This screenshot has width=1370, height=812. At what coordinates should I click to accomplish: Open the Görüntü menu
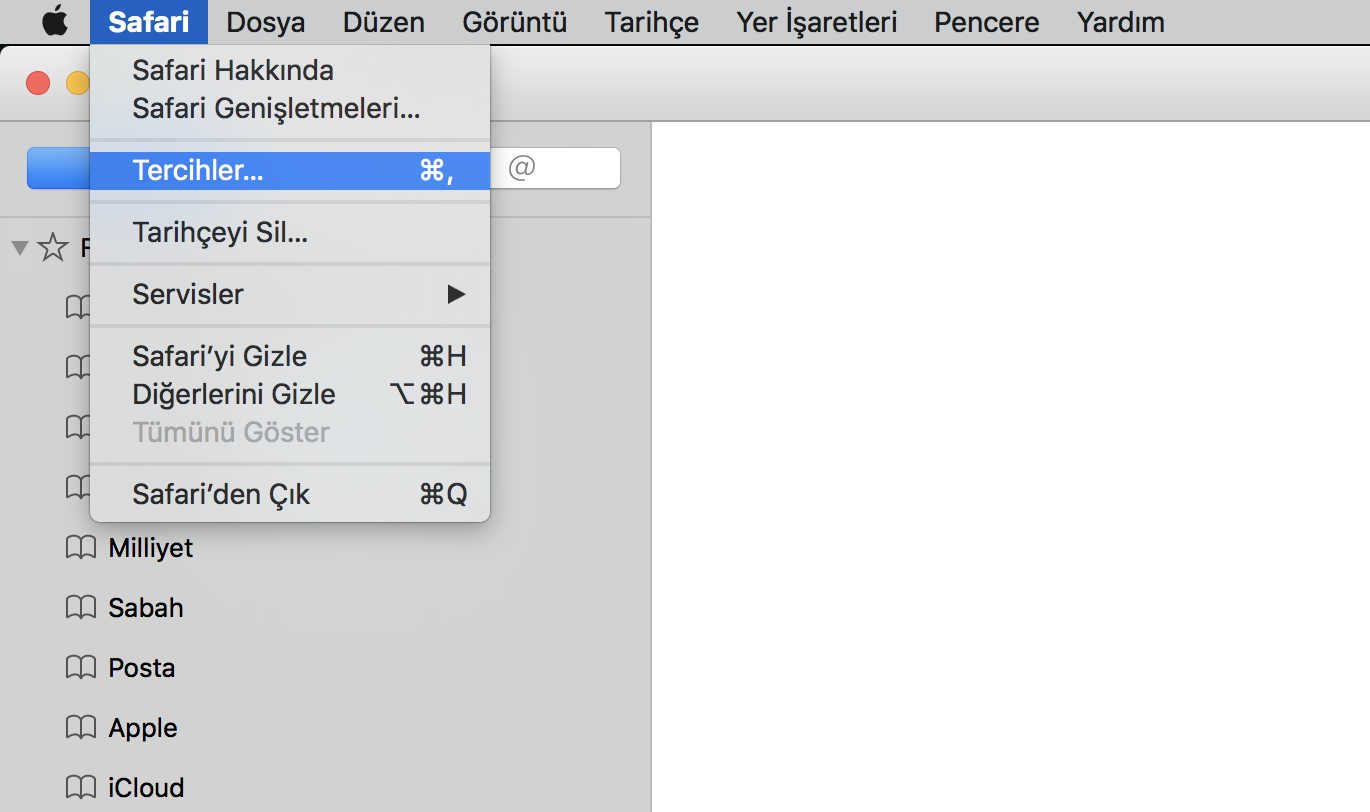tap(514, 21)
